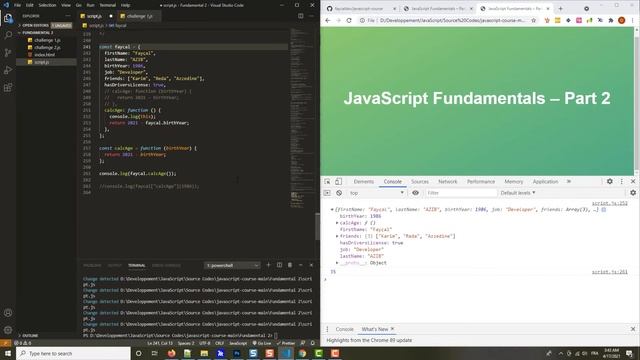
Task: Close the VS Code terminal panel
Action: click(311, 265)
